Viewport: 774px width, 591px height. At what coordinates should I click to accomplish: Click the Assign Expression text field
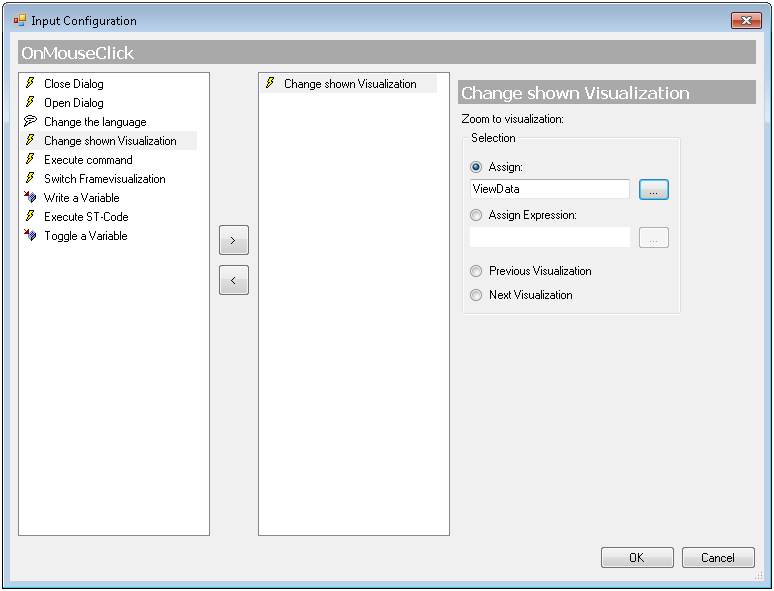pos(549,237)
